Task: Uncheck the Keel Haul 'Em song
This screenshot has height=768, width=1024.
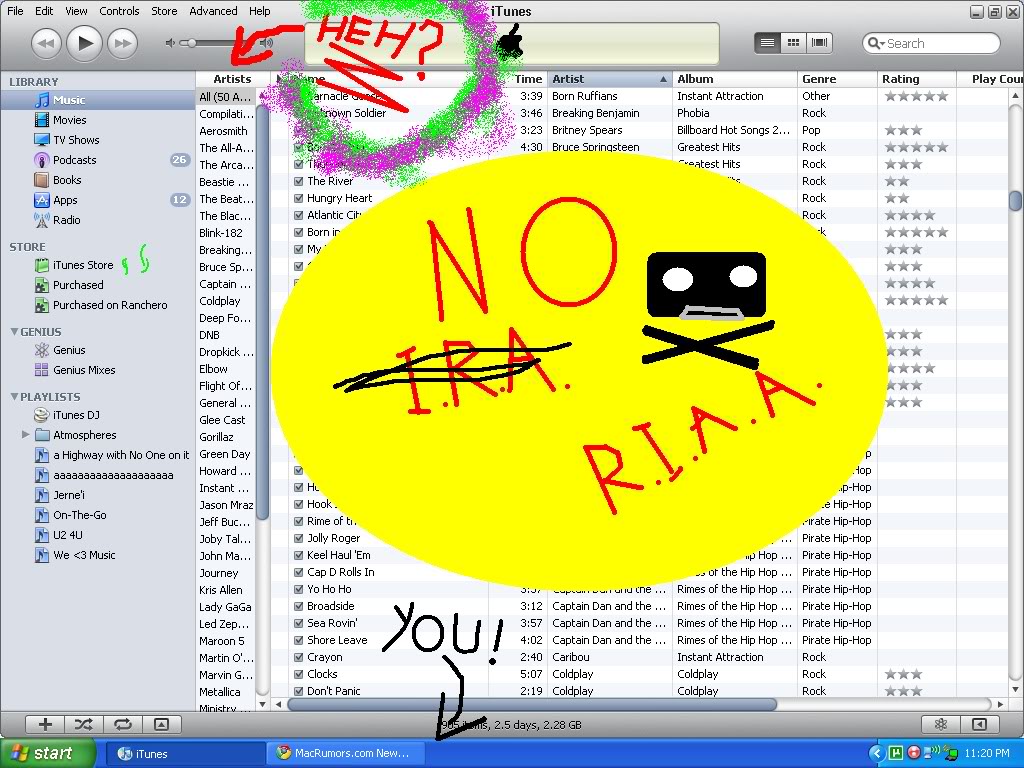Action: pos(298,555)
